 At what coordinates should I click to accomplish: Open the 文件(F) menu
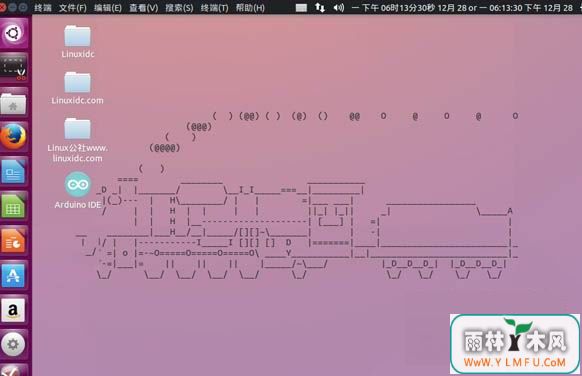[x=72, y=8]
